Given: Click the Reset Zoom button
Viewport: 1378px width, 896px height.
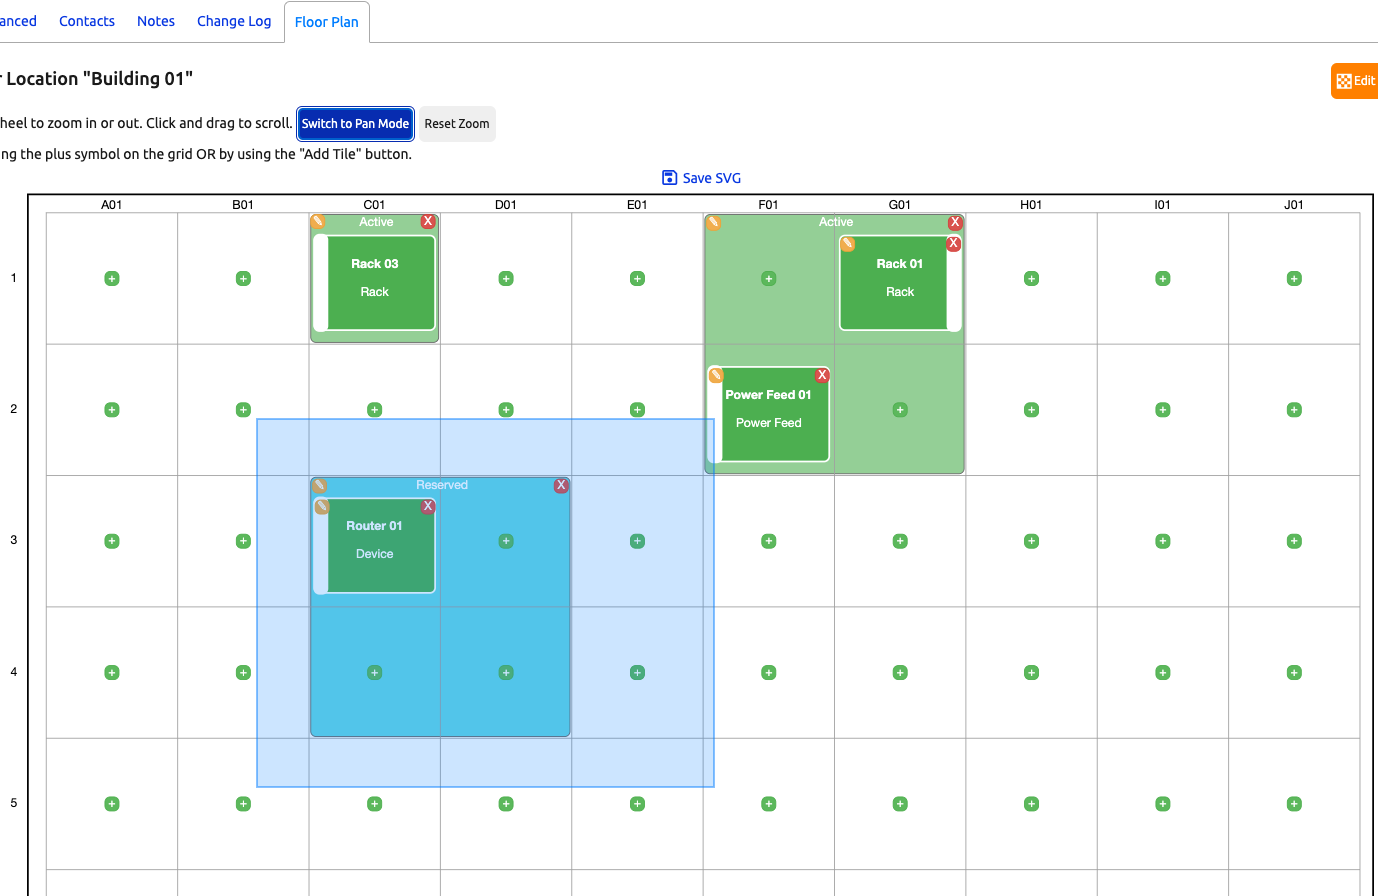Looking at the screenshot, I should pyautogui.click(x=456, y=123).
